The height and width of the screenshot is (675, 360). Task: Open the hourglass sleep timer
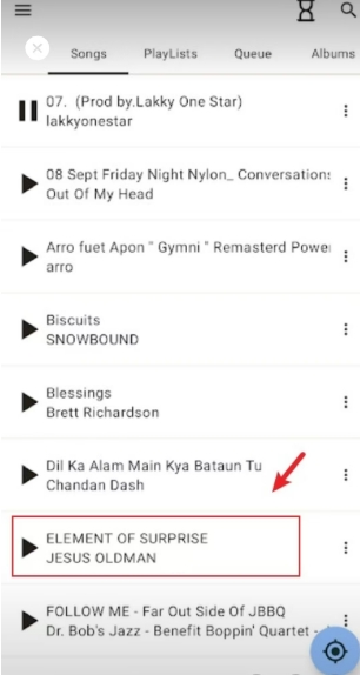pyautogui.click(x=305, y=10)
